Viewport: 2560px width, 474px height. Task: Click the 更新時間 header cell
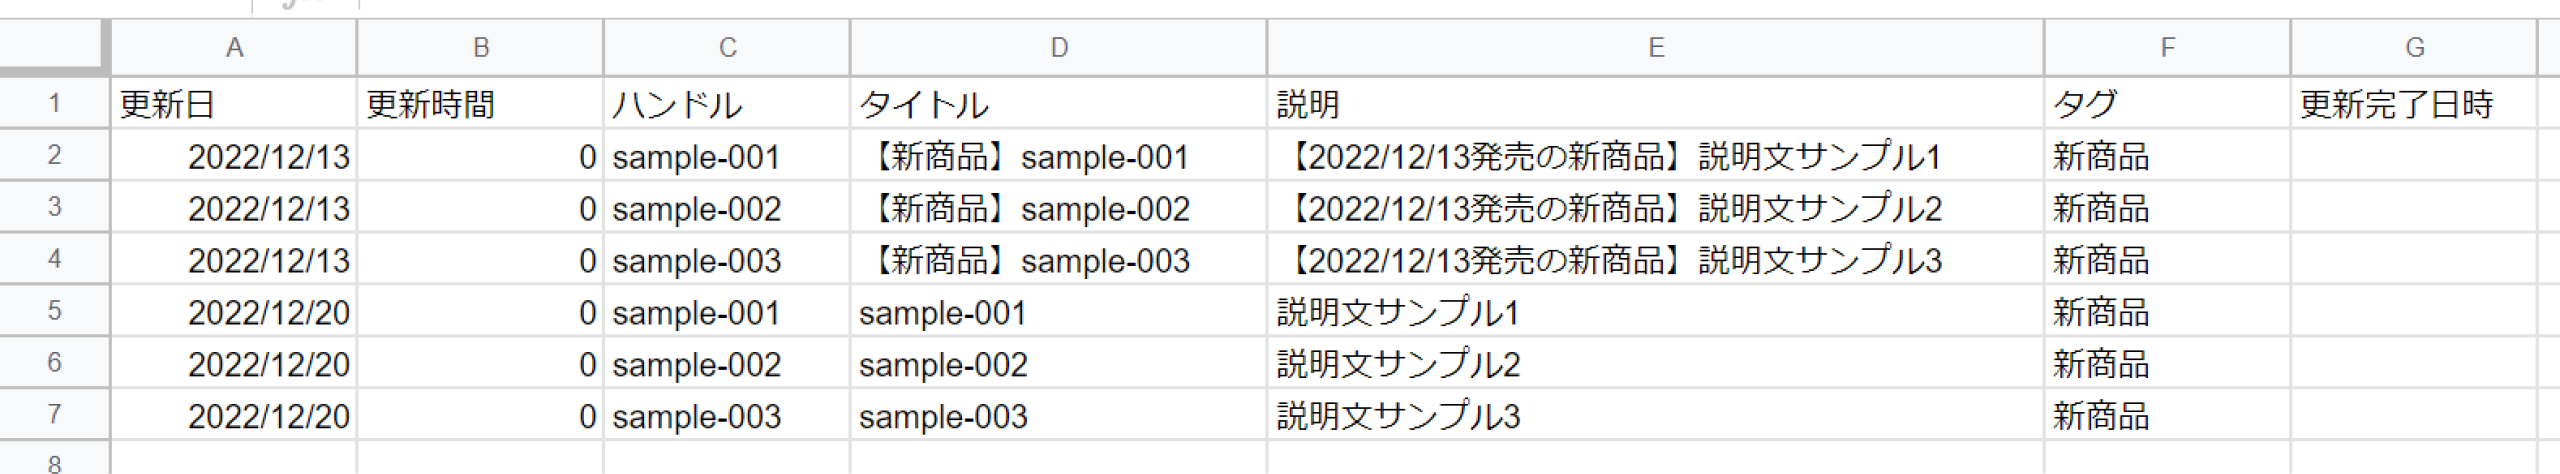pyautogui.click(x=480, y=104)
